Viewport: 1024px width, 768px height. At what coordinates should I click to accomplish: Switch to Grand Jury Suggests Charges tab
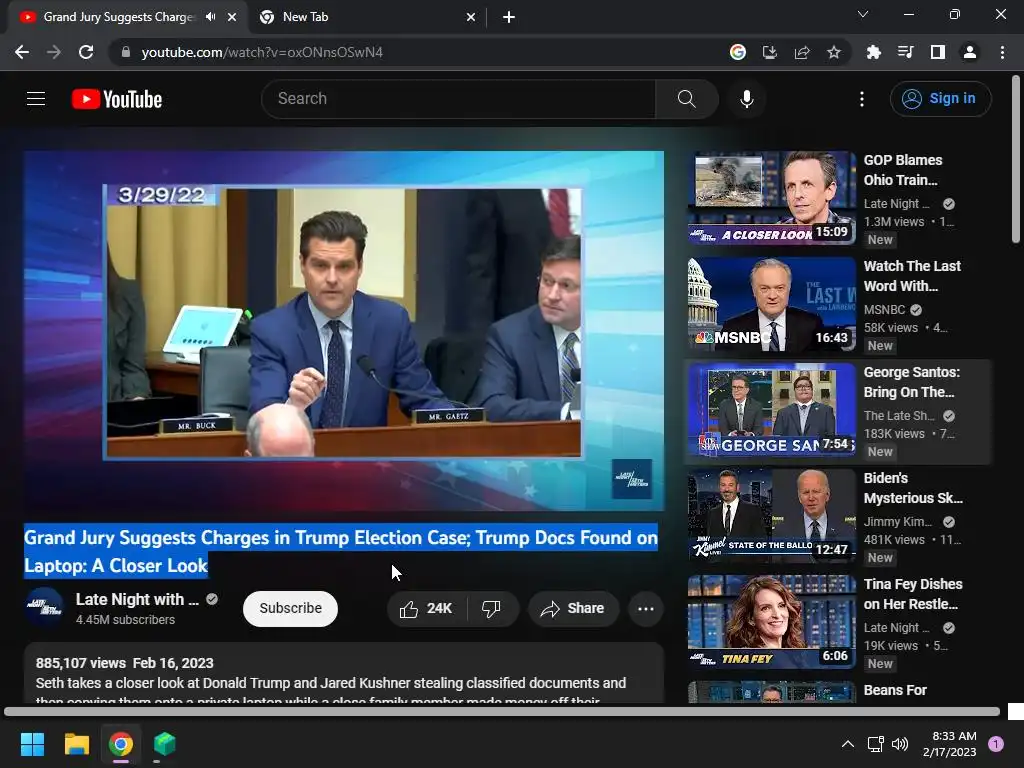pyautogui.click(x=119, y=17)
